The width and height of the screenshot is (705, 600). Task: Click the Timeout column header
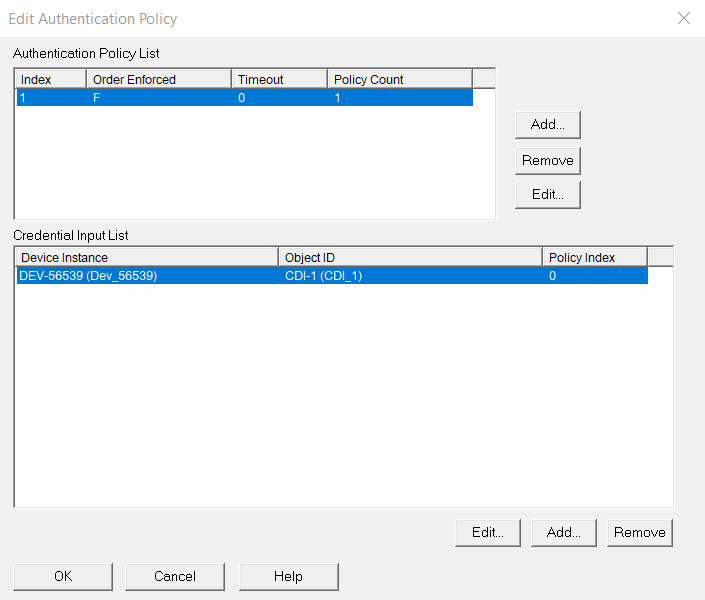[279, 79]
